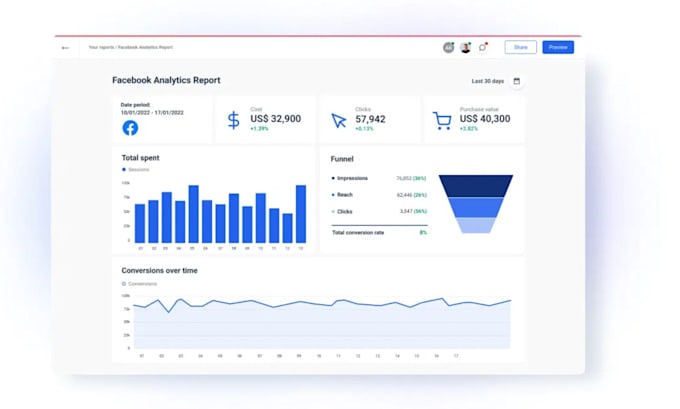Open the 'Your reports' breadcrumb link
Image resolution: width=680 pixels, height=409 pixels.
coord(101,47)
